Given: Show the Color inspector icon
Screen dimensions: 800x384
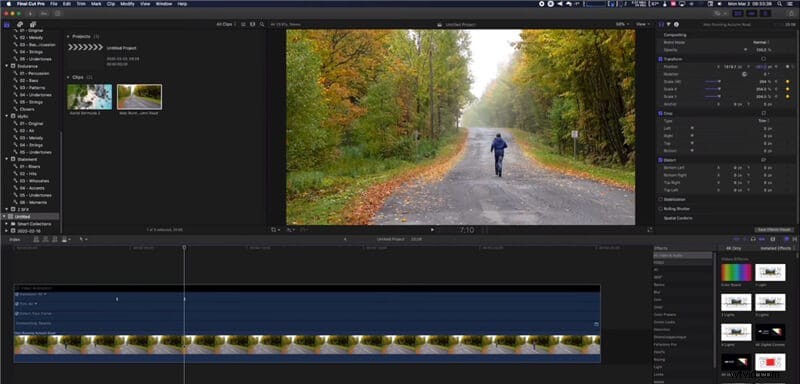Looking at the screenshot, I should 668,24.
